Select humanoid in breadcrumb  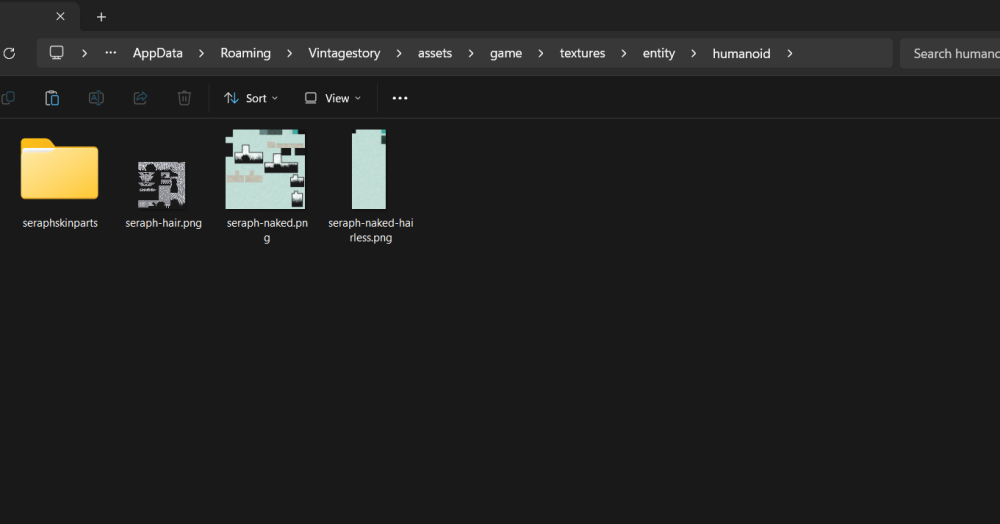click(x=741, y=54)
